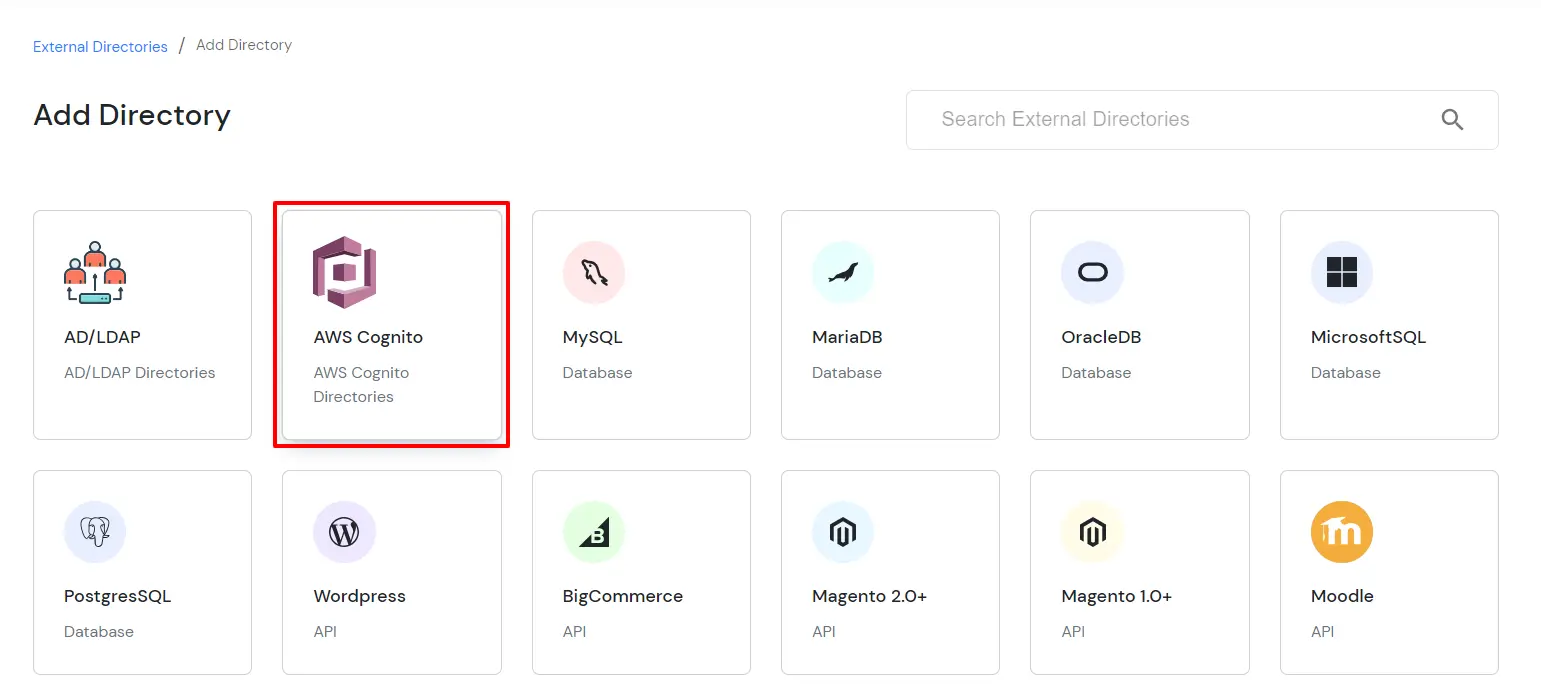
Task: Click the Moodle orange icon
Action: 1342,531
